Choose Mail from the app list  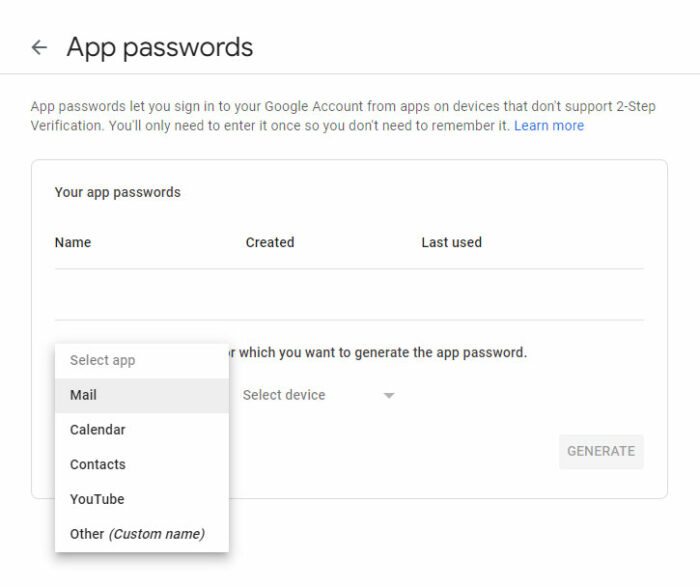pos(142,395)
